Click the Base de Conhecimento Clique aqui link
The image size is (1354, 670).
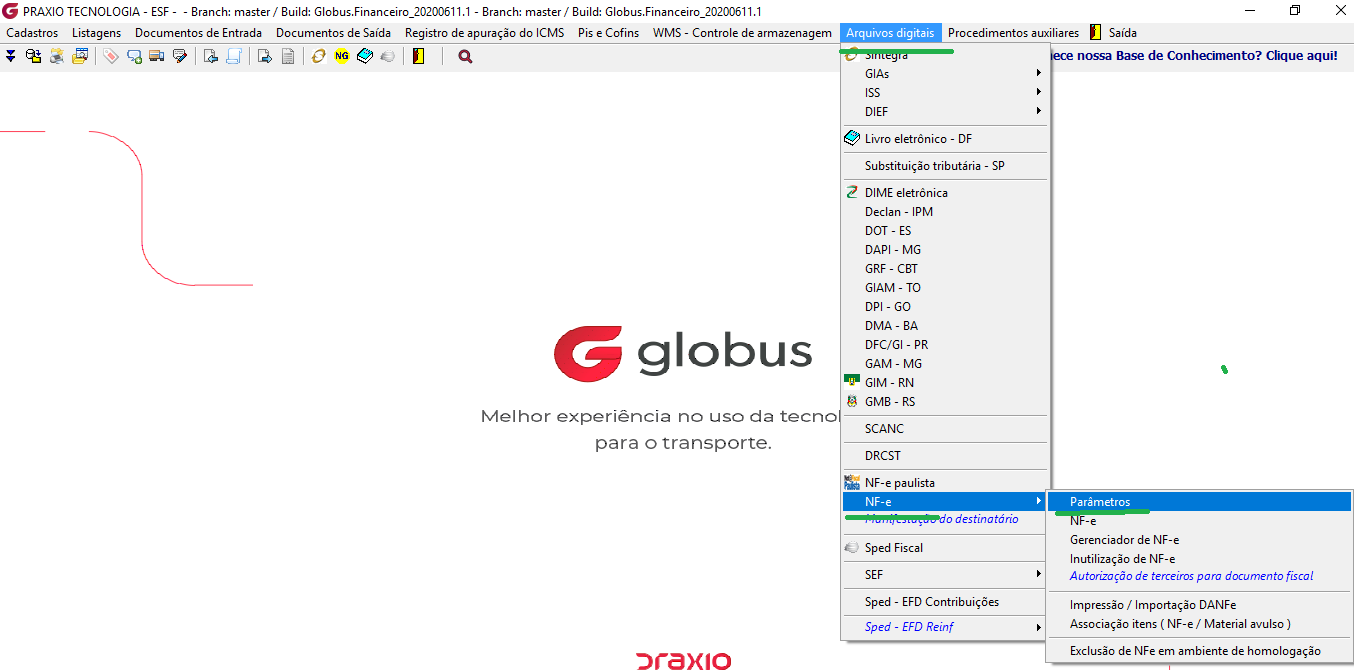pos(1195,56)
